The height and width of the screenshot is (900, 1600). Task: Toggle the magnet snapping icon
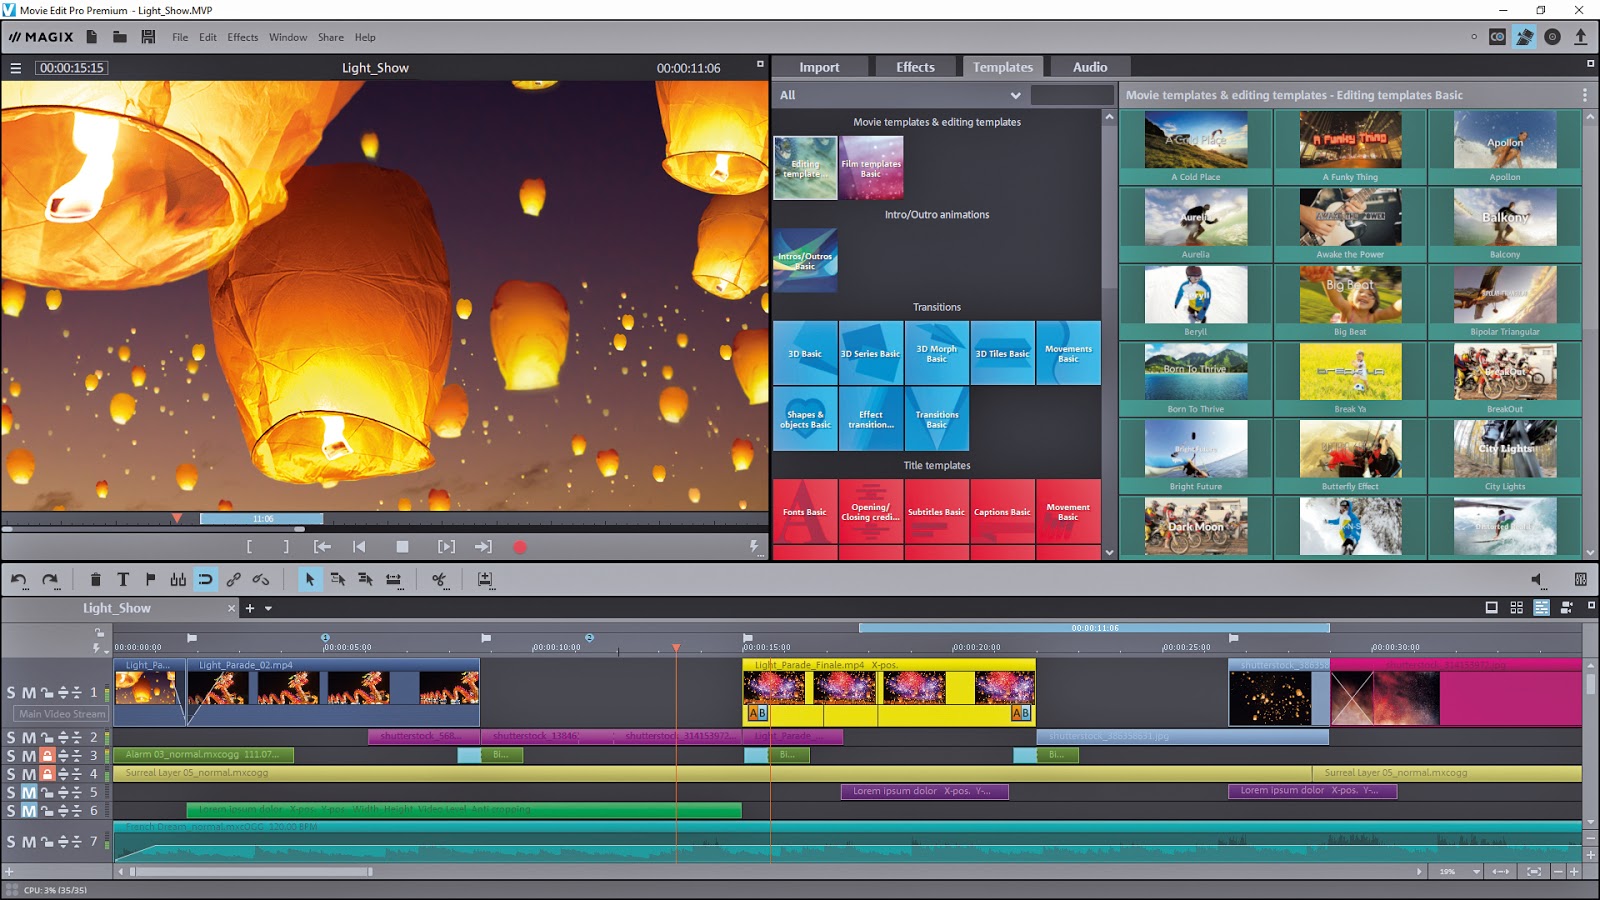pyautogui.click(x=205, y=579)
